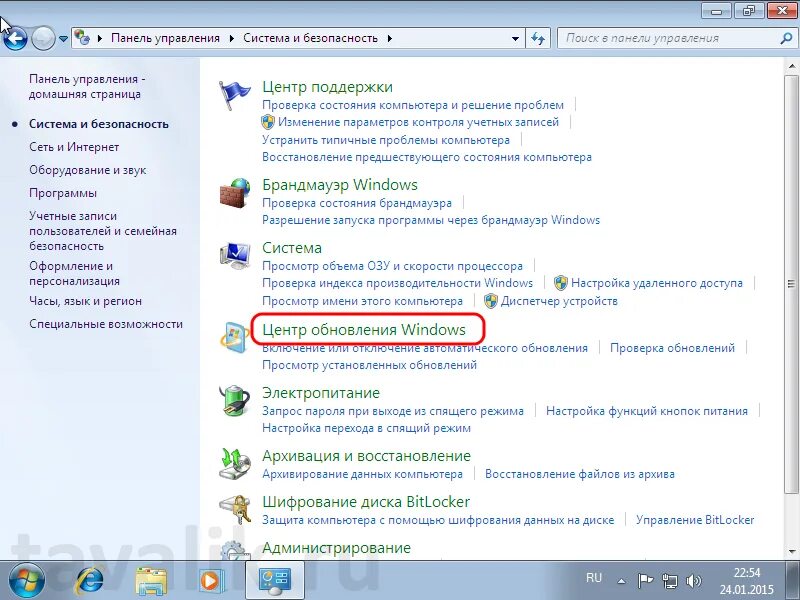Click the scrollbar down arrow
This screenshot has height=600, width=800.
pos(792,551)
